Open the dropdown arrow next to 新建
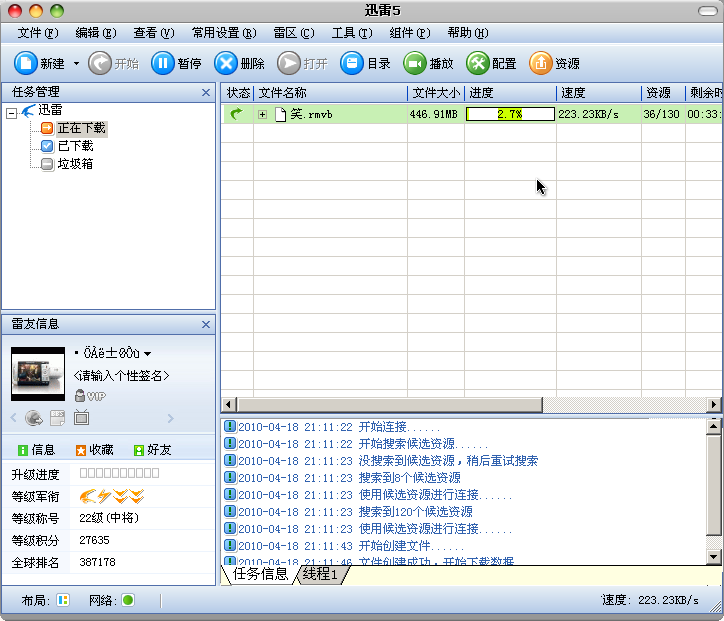The height and width of the screenshot is (621, 724). [76, 64]
